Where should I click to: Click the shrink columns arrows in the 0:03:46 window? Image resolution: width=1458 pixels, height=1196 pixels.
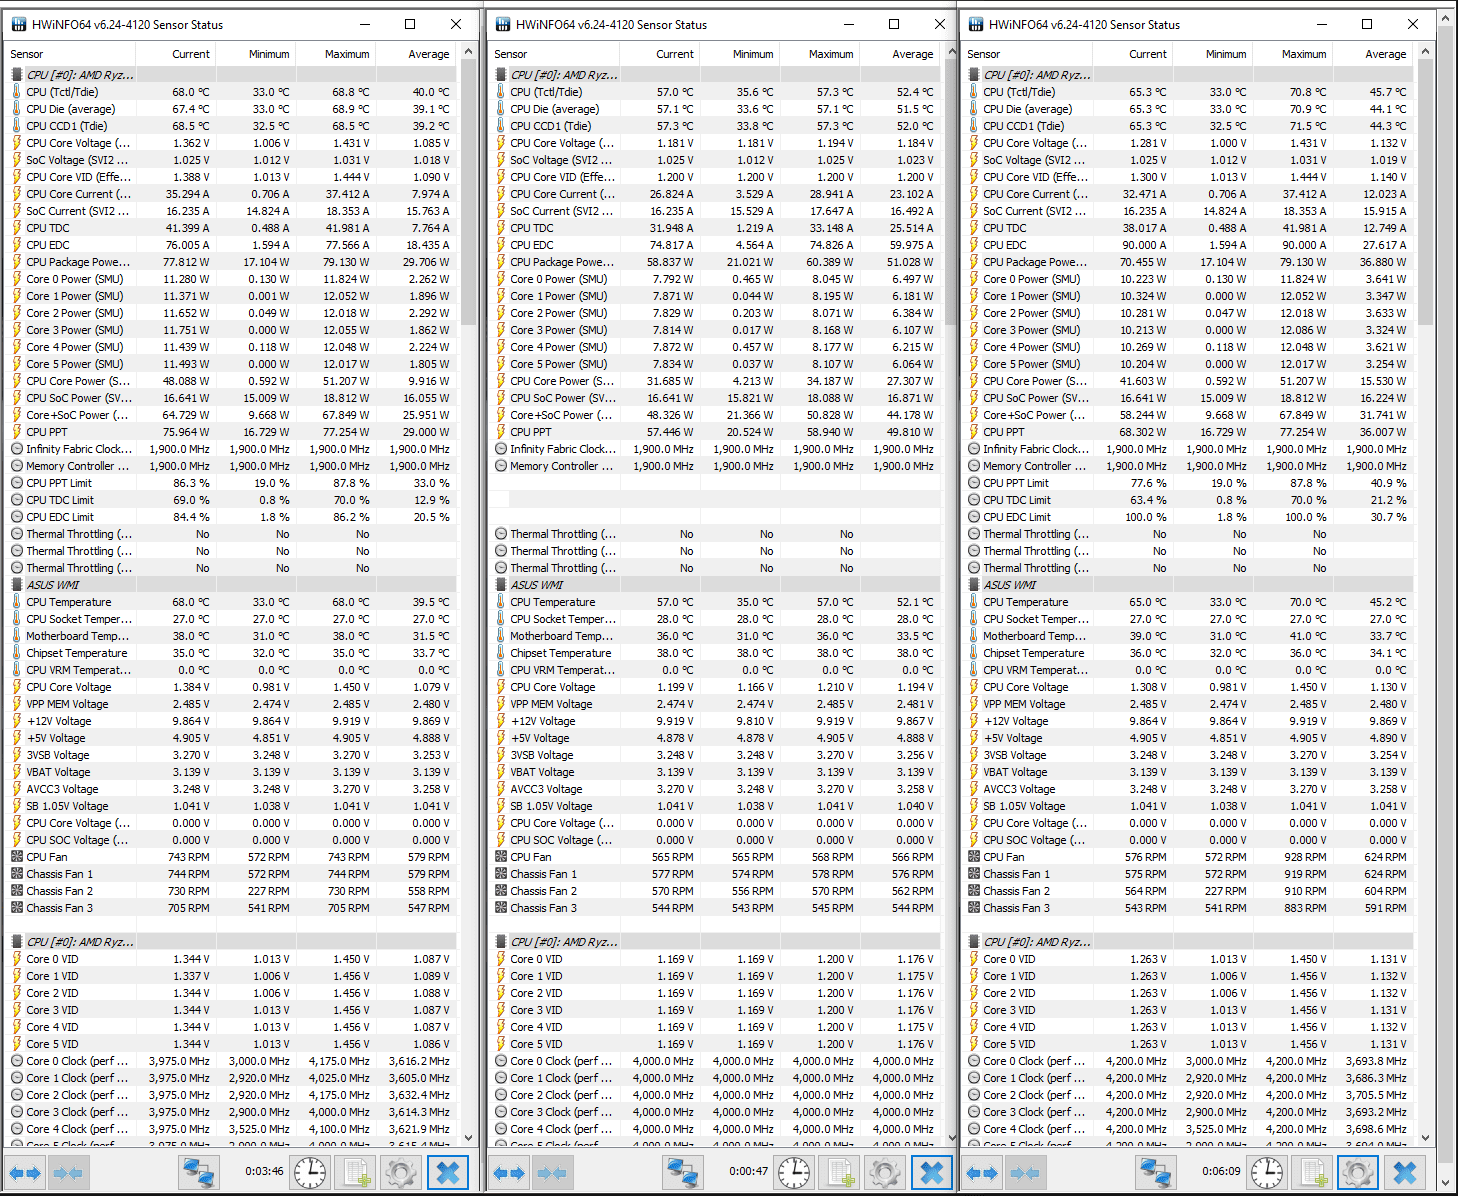tap(67, 1172)
